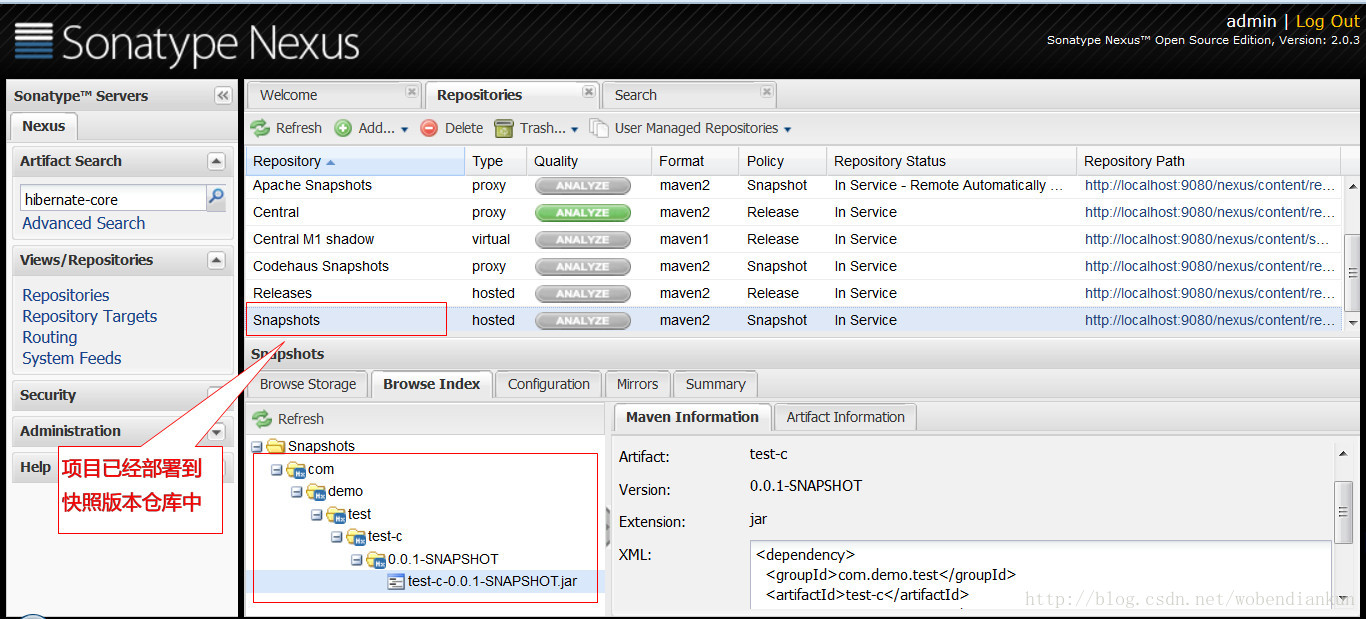The height and width of the screenshot is (619, 1366).
Task: Open the Trash dropdown menu
Action: (537, 128)
